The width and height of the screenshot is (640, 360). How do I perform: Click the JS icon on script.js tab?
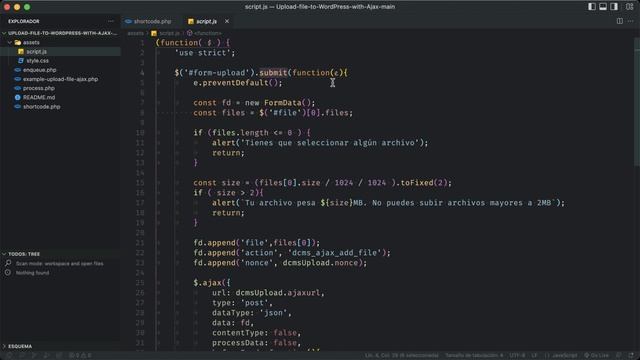pyautogui.click(x=191, y=21)
